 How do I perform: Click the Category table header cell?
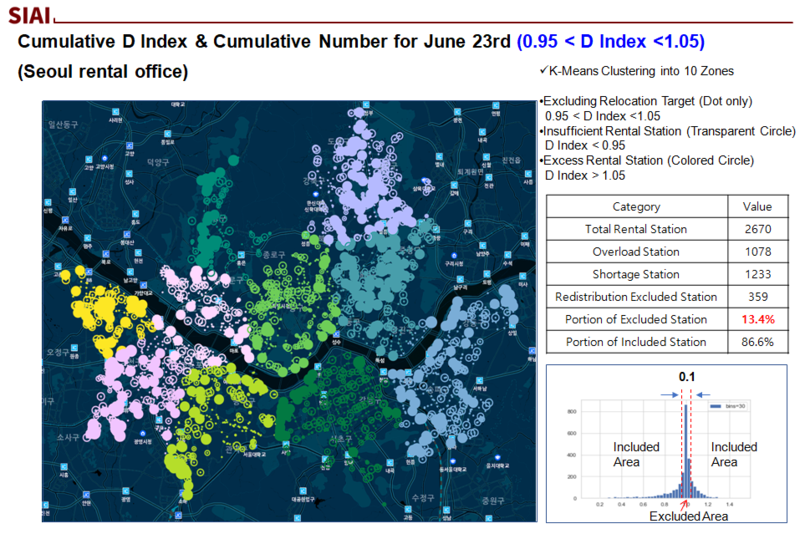(635, 207)
